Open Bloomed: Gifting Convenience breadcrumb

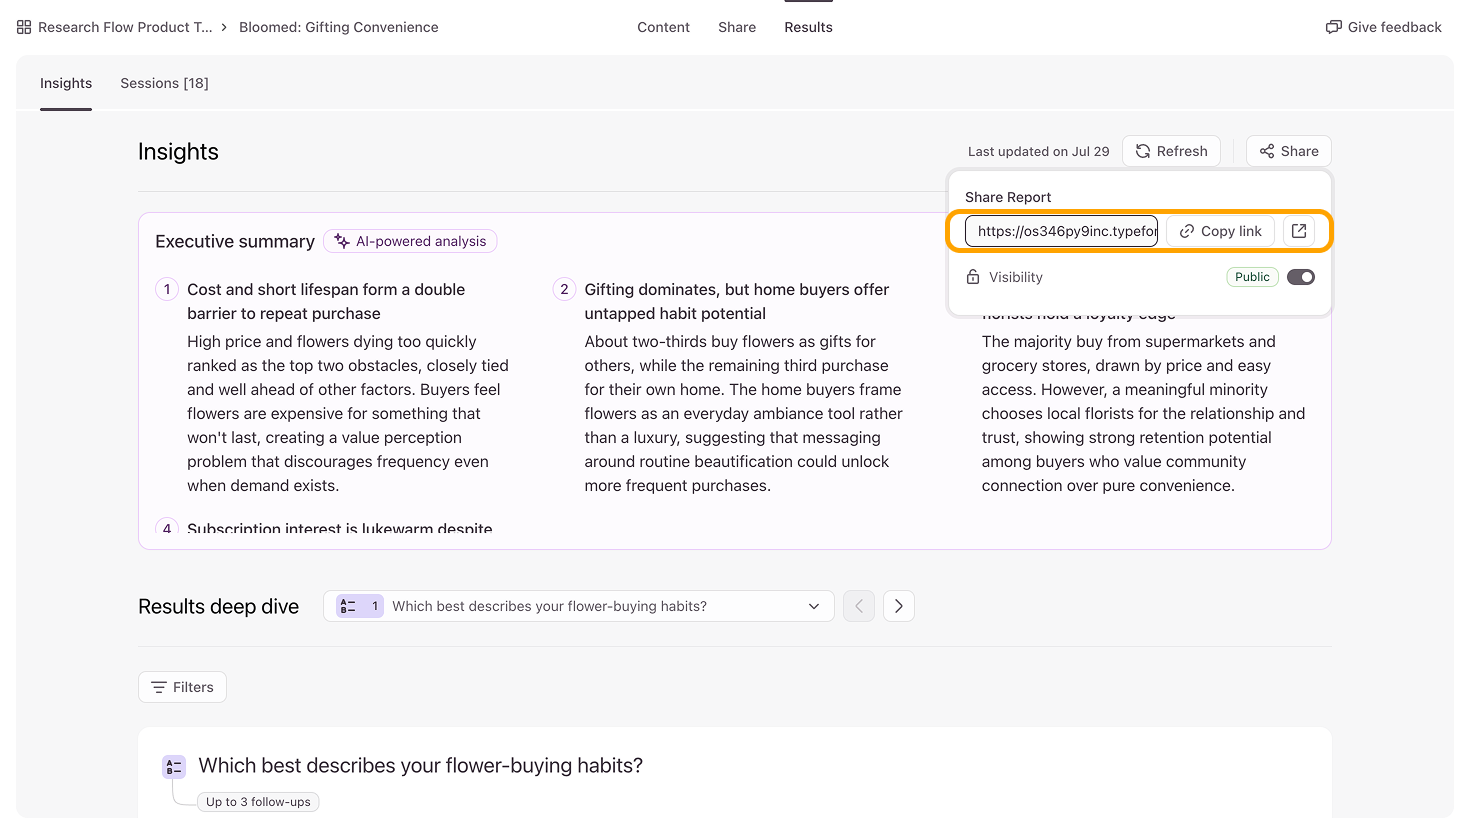coord(339,27)
